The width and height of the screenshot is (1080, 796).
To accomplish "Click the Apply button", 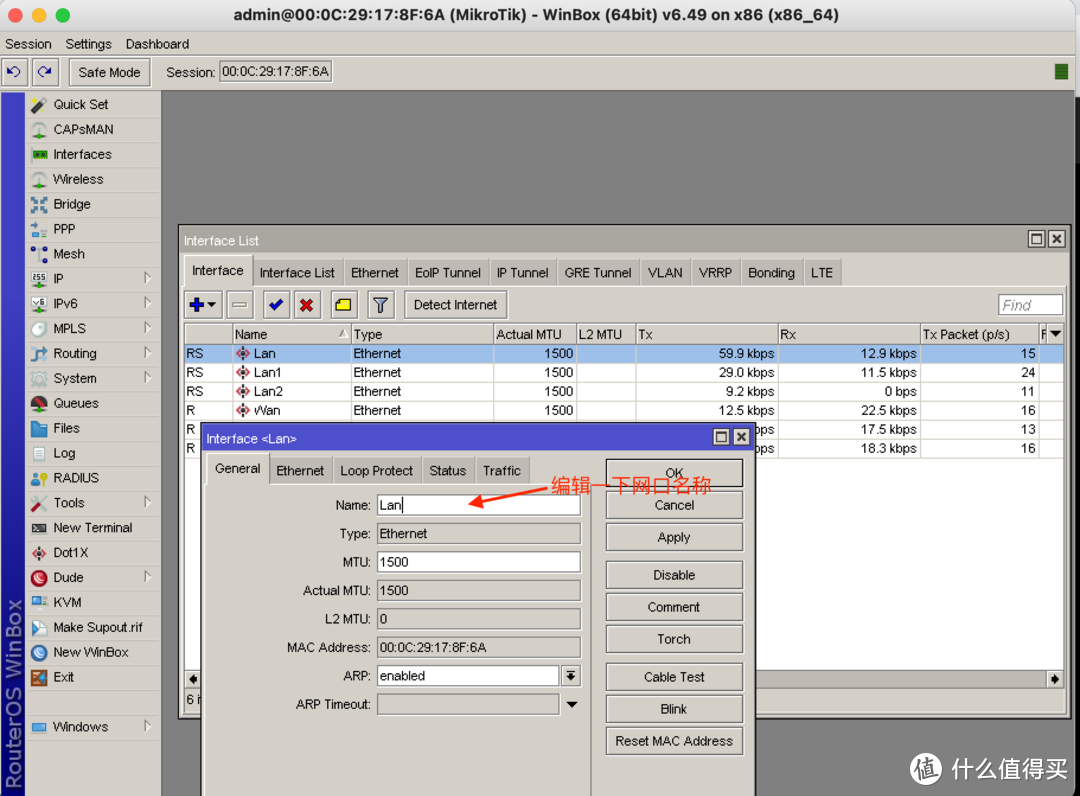I will click(x=674, y=537).
